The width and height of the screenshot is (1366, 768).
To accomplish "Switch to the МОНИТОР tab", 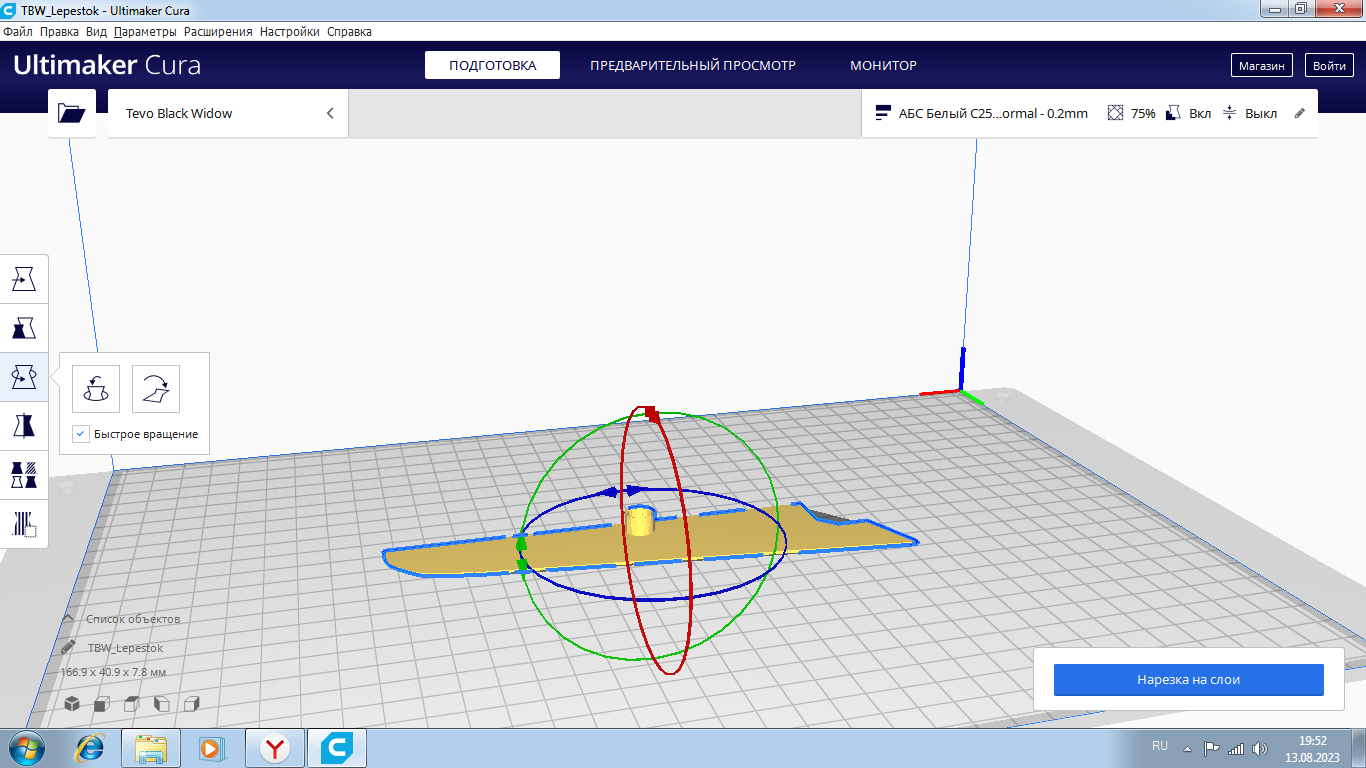I will click(883, 65).
